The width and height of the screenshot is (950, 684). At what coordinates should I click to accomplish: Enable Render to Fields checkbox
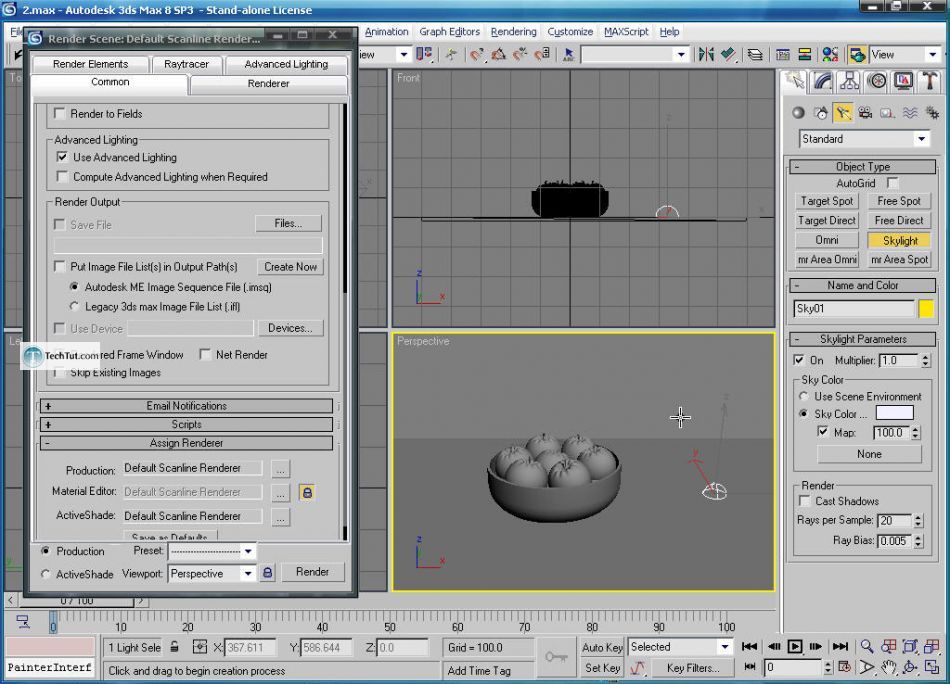(59, 113)
